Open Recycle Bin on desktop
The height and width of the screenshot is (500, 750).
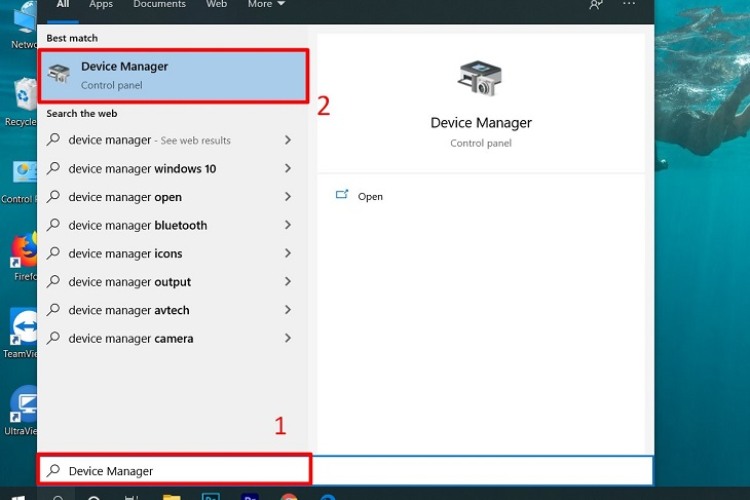click(x=24, y=96)
